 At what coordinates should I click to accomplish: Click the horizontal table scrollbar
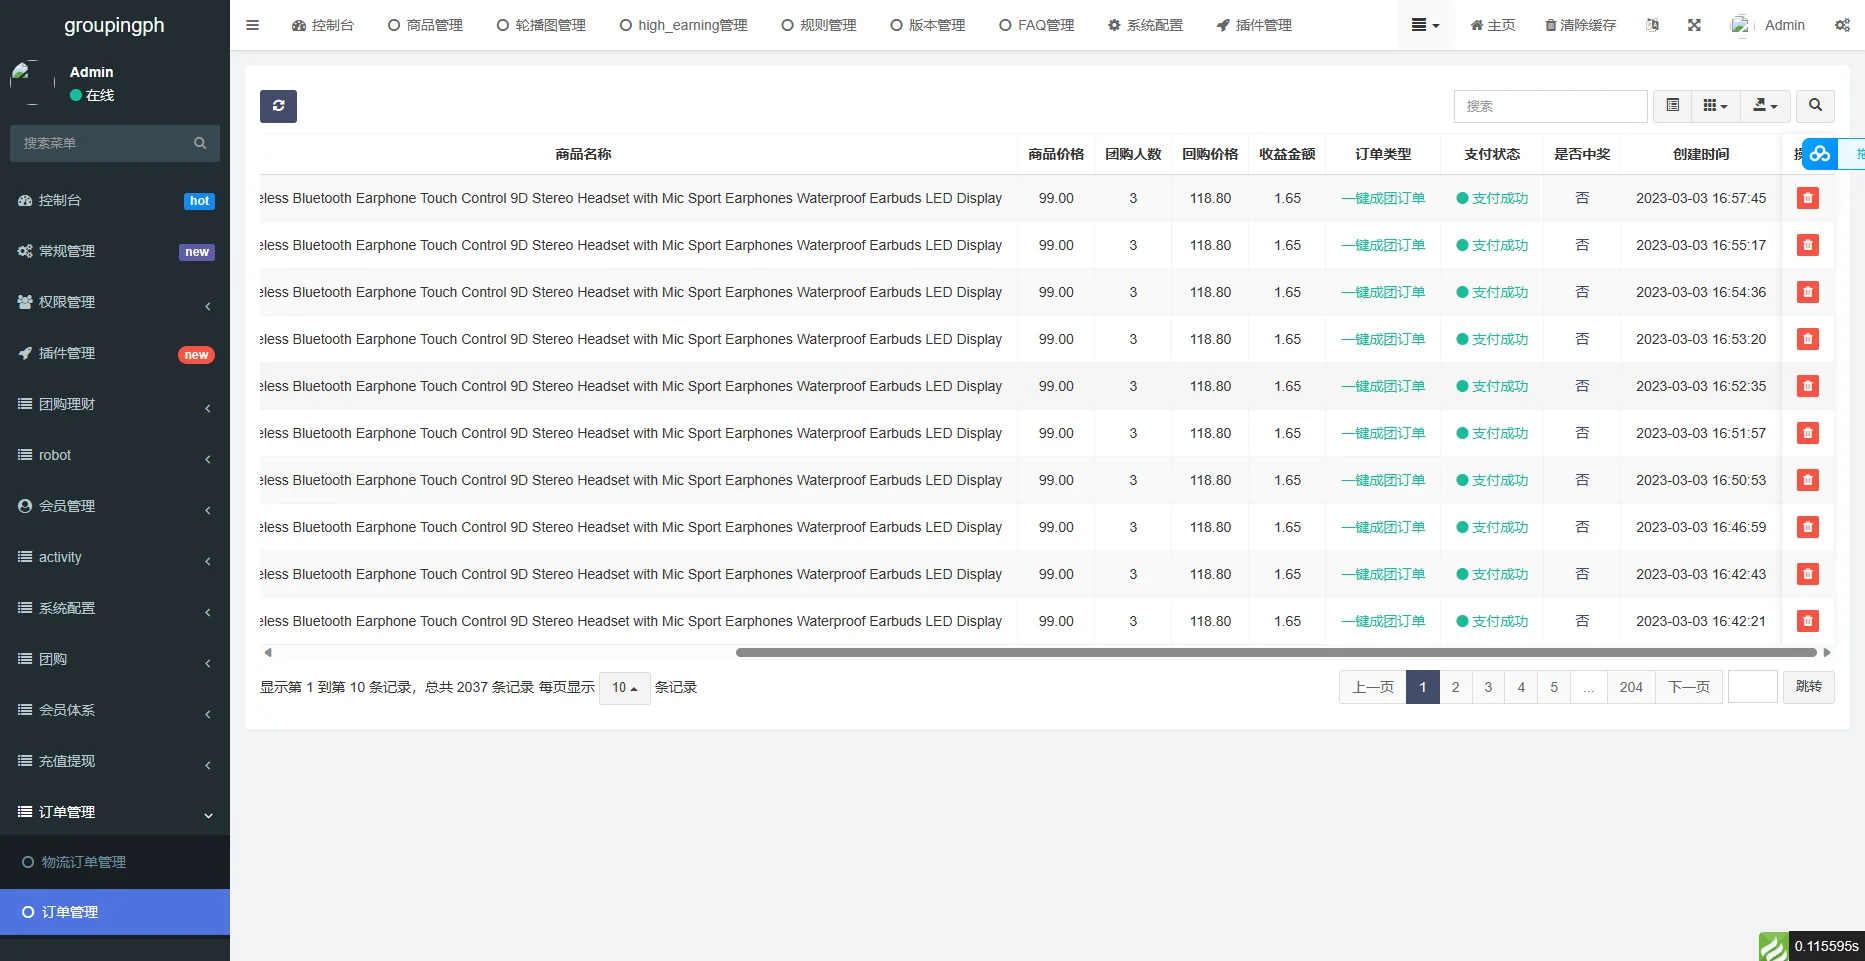point(1275,652)
